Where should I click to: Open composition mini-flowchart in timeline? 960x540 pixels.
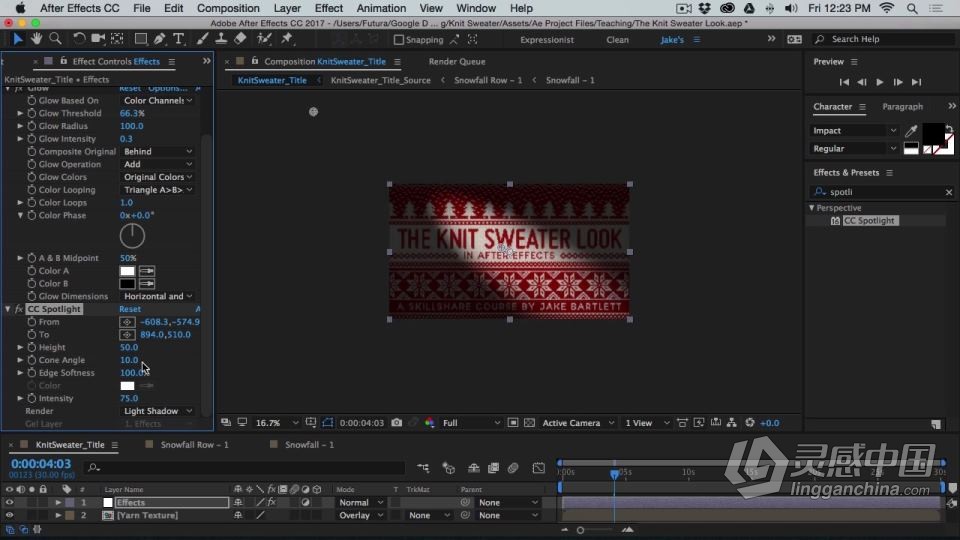point(423,468)
